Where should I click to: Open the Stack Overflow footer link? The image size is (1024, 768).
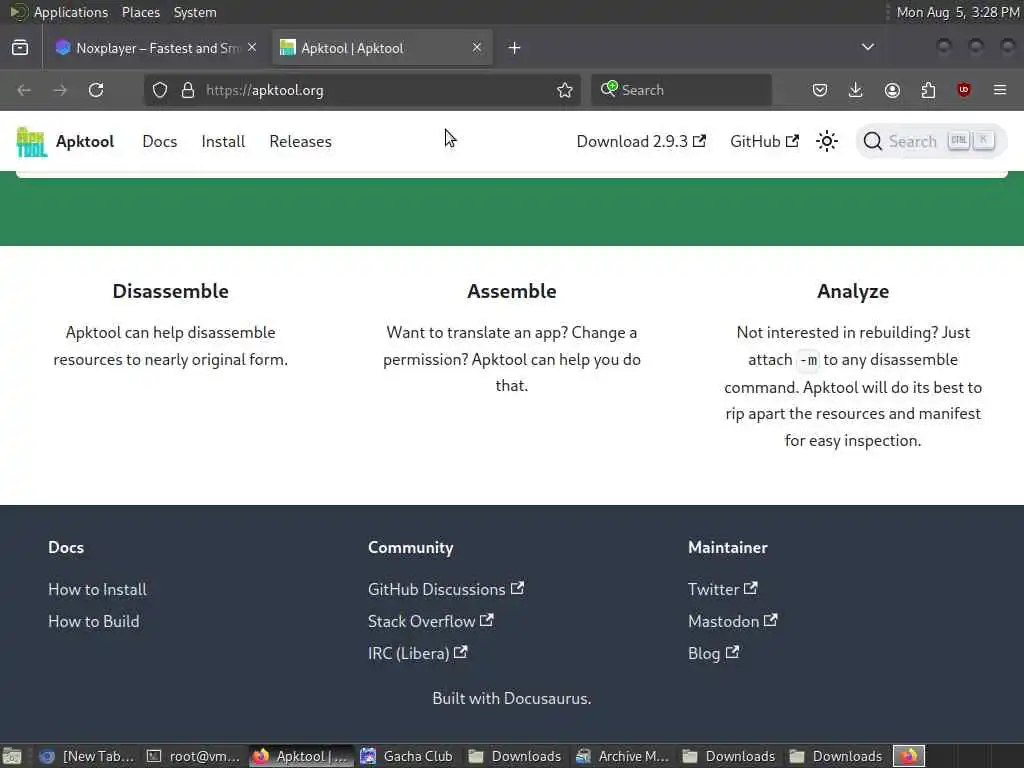point(430,621)
